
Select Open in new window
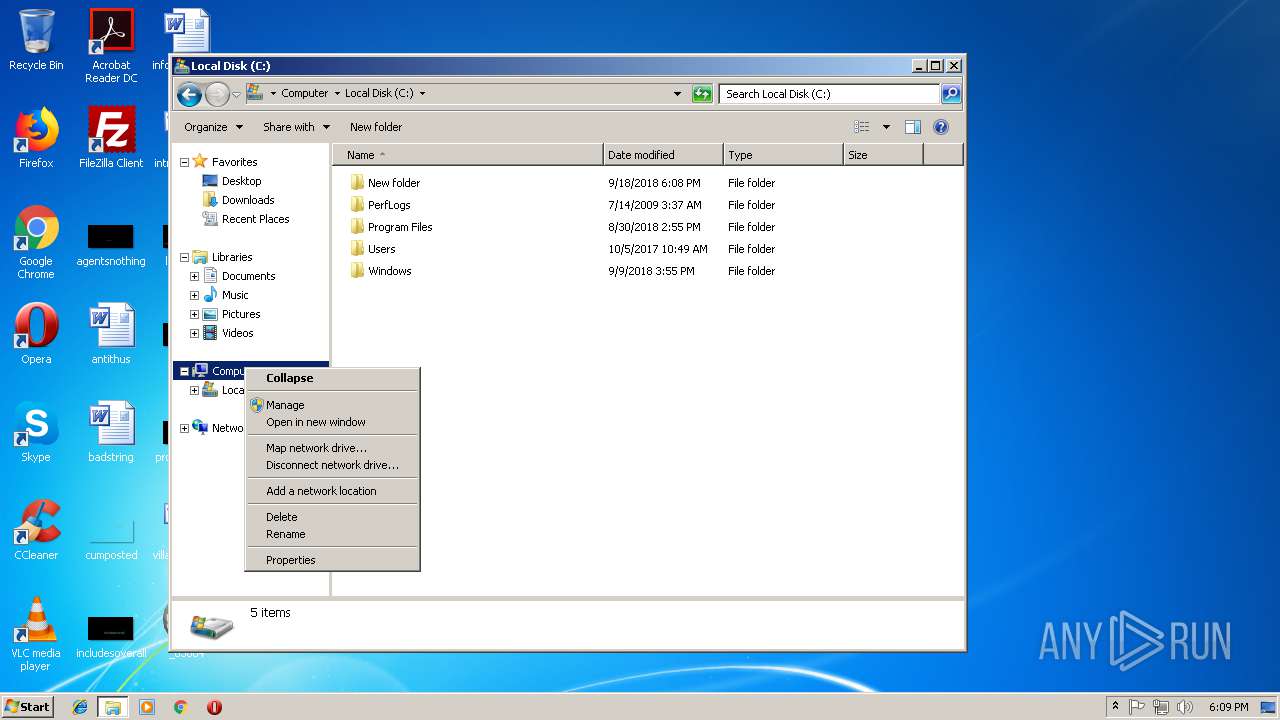point(332,422)
